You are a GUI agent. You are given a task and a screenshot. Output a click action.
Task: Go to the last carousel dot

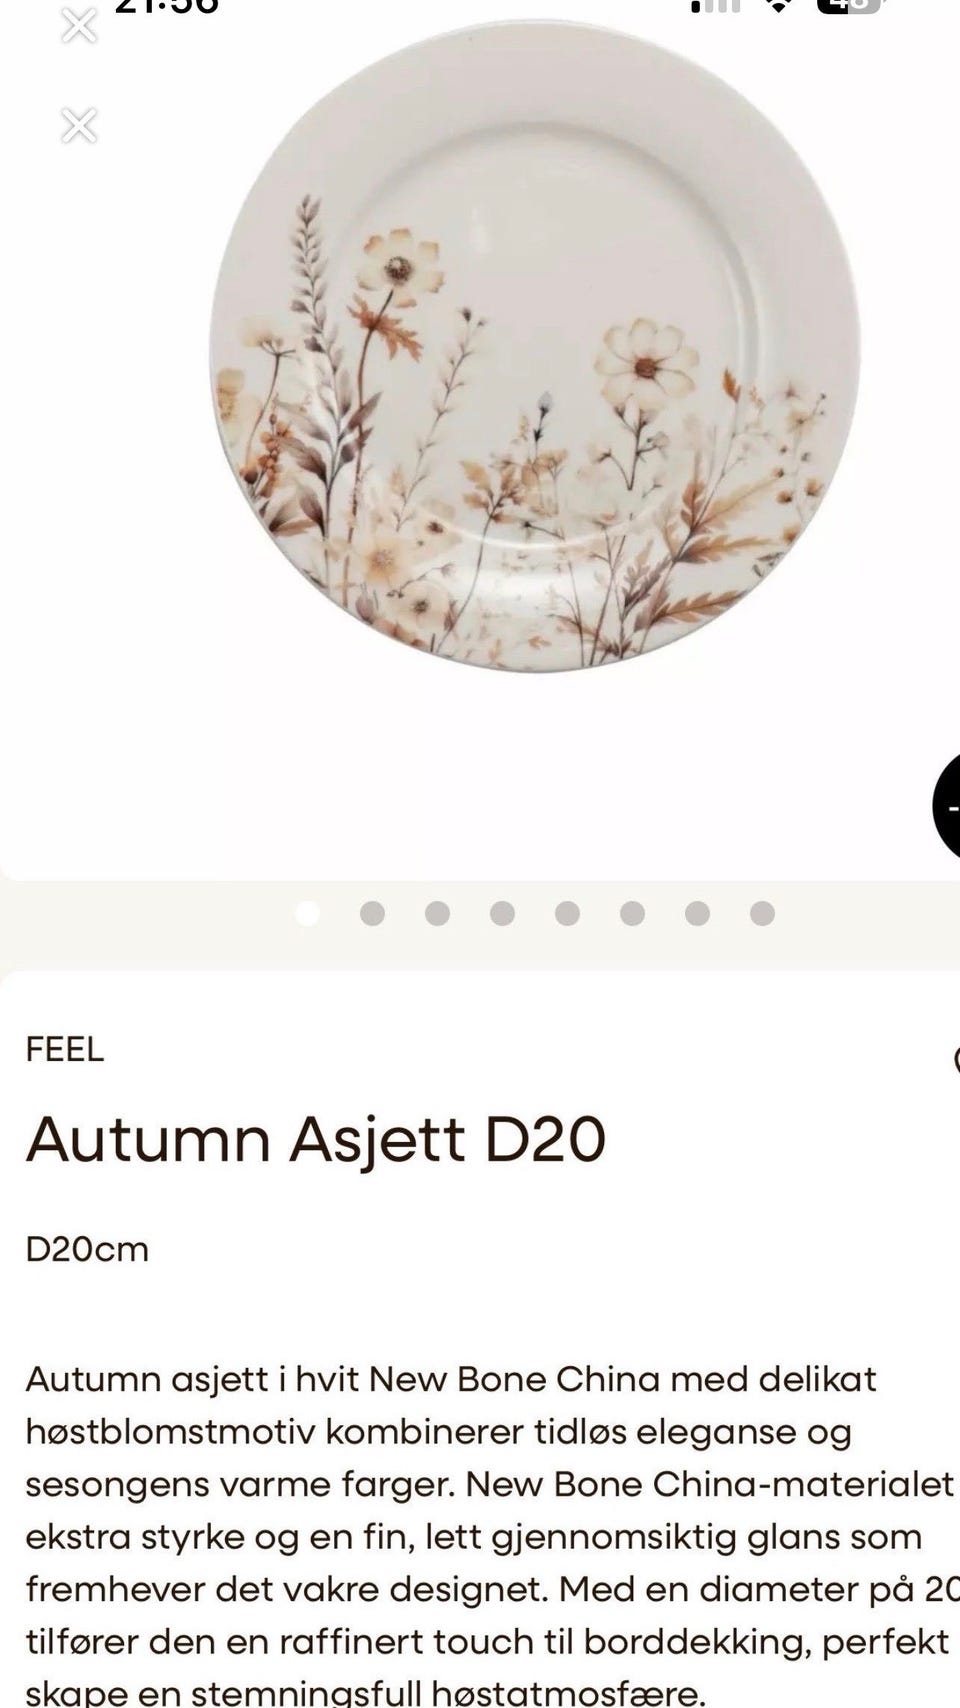pyautogui.click(x=762, y=913)
